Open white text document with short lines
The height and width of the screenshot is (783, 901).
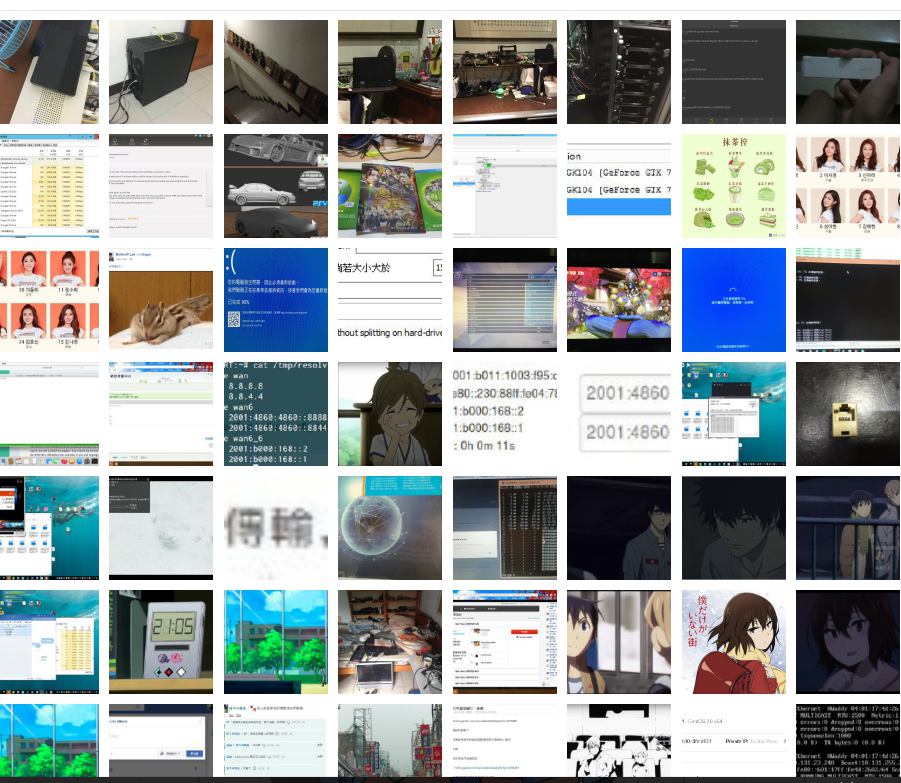505,740
